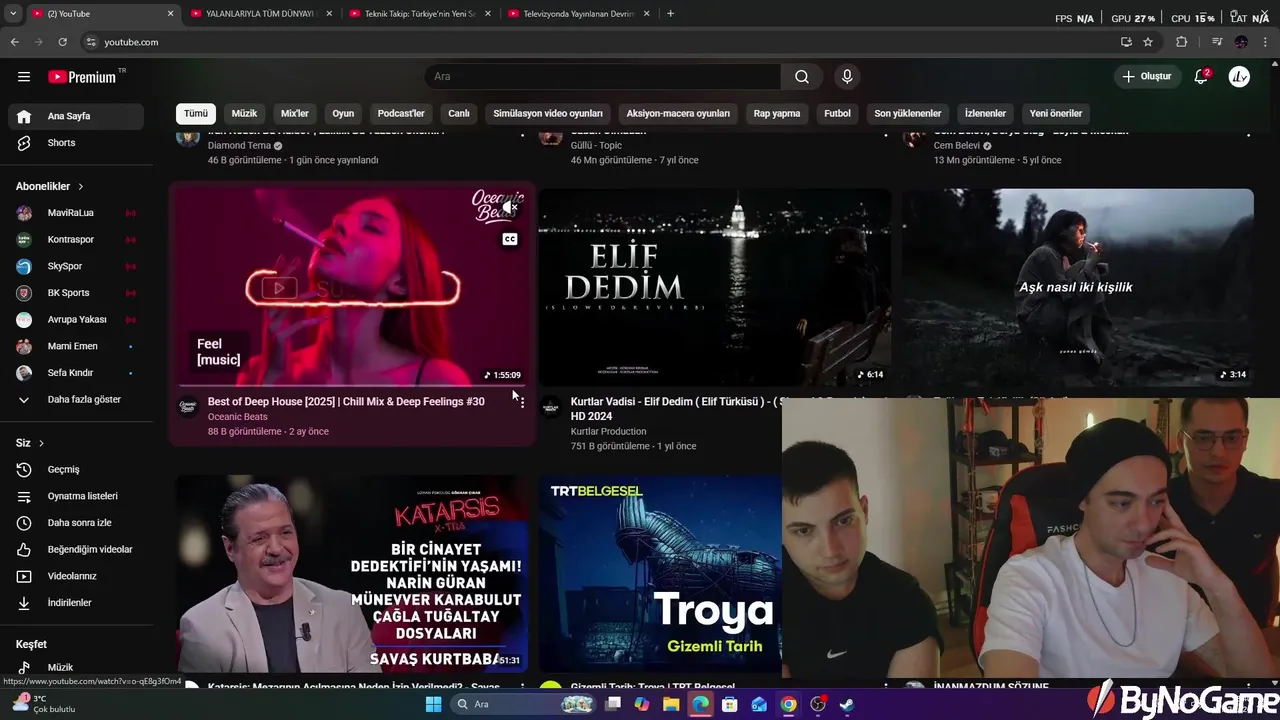Image resolution: width=1280 pixels, height=720 pixels.
Task: Select Aksiyon-macera oyunları chip
Action: (678, 113)
